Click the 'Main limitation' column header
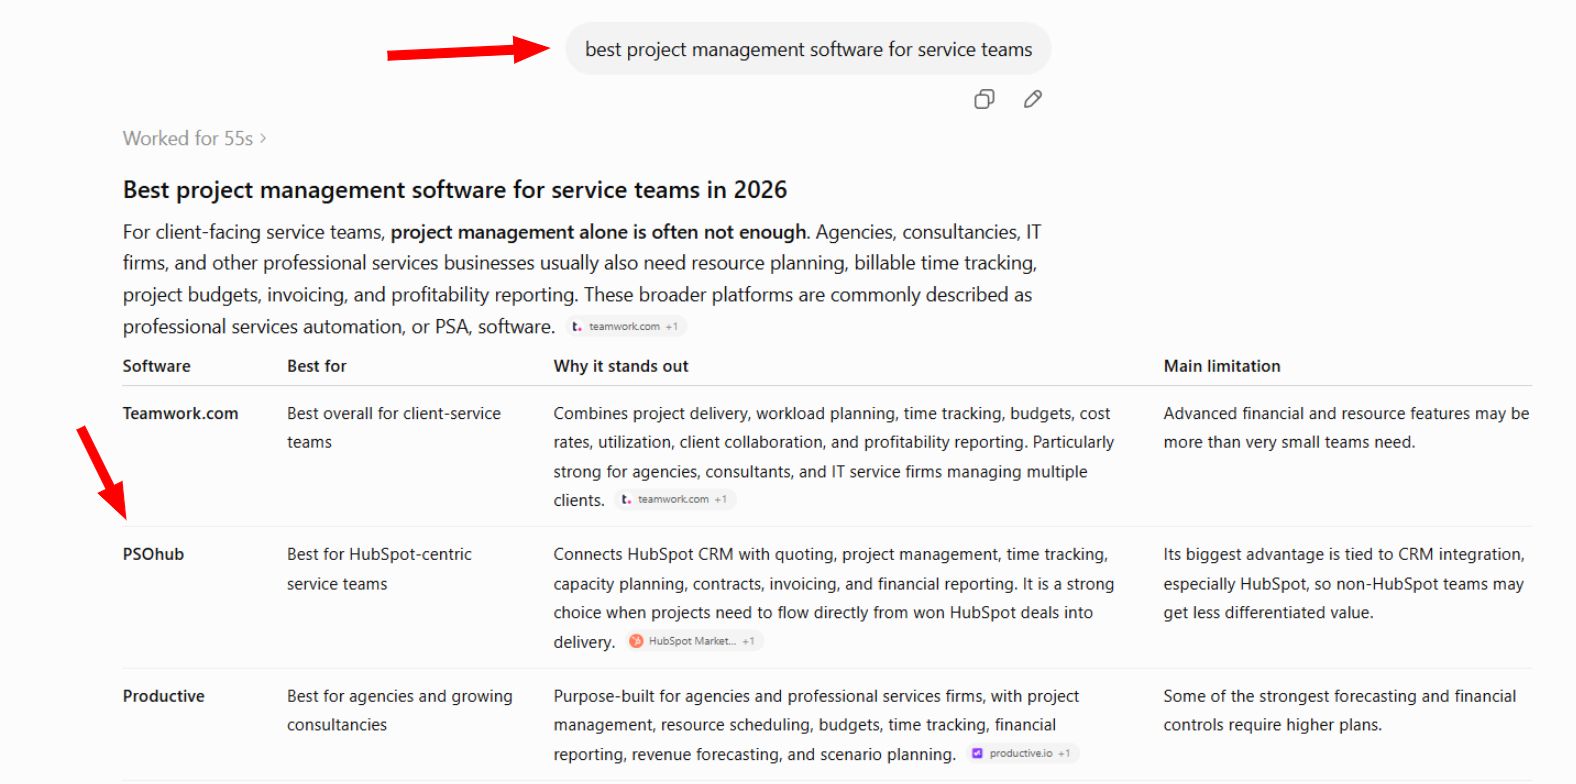The width and height of the screenshot is (1576, 784). point(1222,366)
